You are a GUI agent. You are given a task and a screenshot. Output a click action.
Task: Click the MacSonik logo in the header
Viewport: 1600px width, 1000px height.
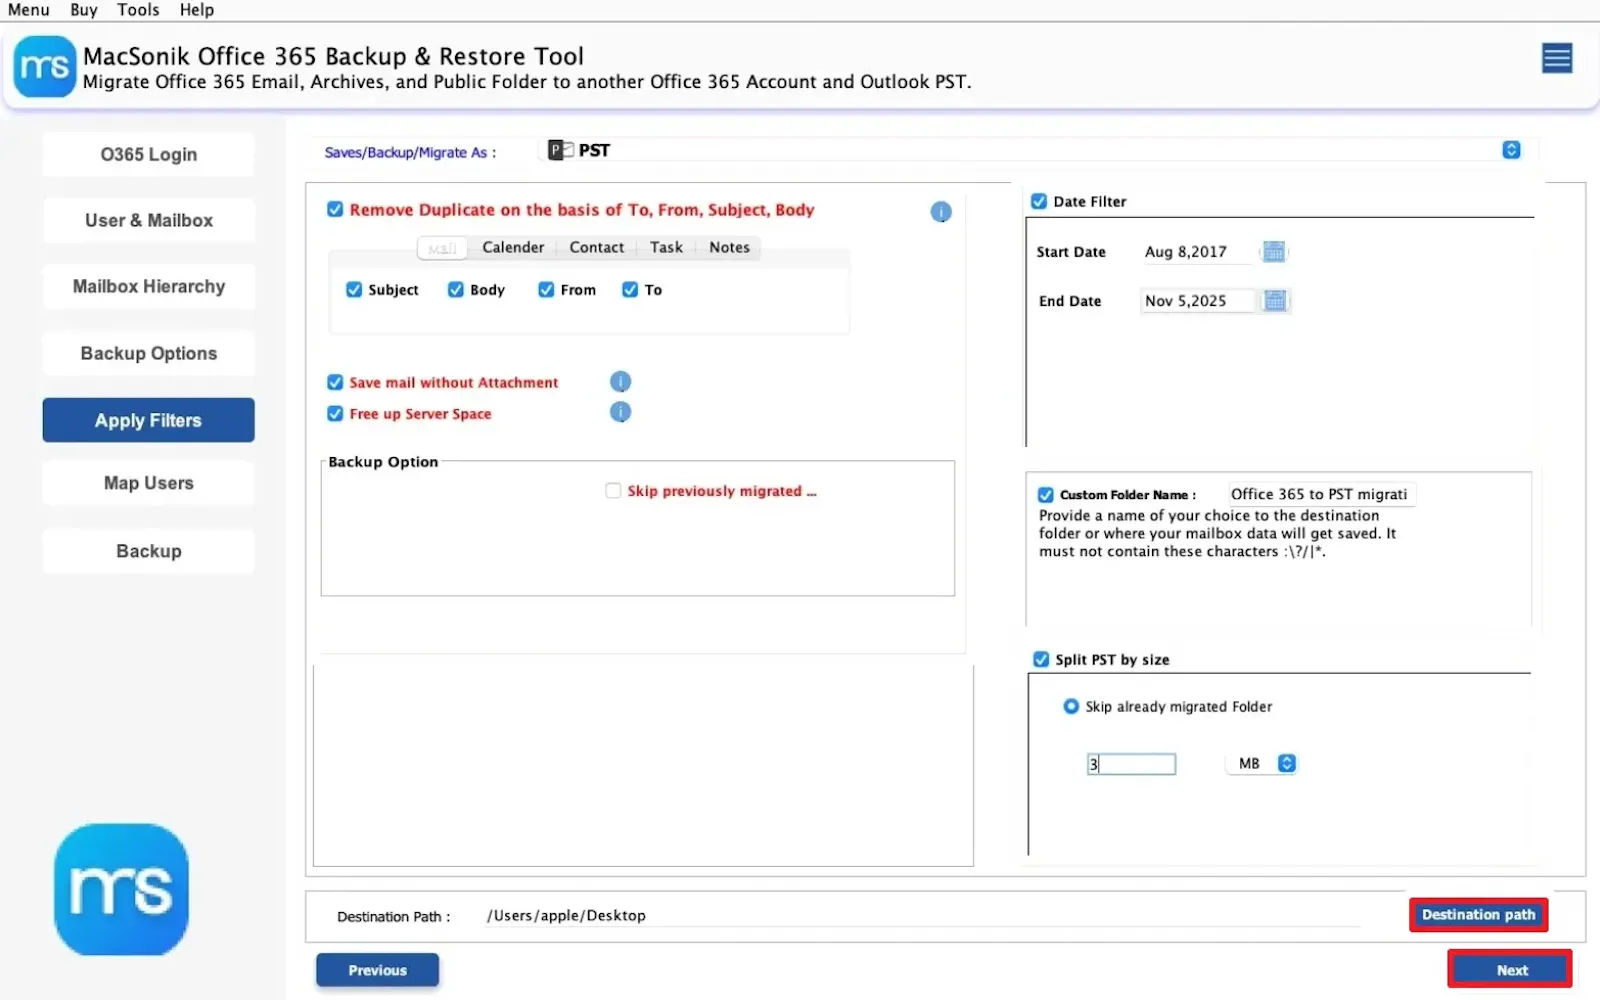point(45,67)
